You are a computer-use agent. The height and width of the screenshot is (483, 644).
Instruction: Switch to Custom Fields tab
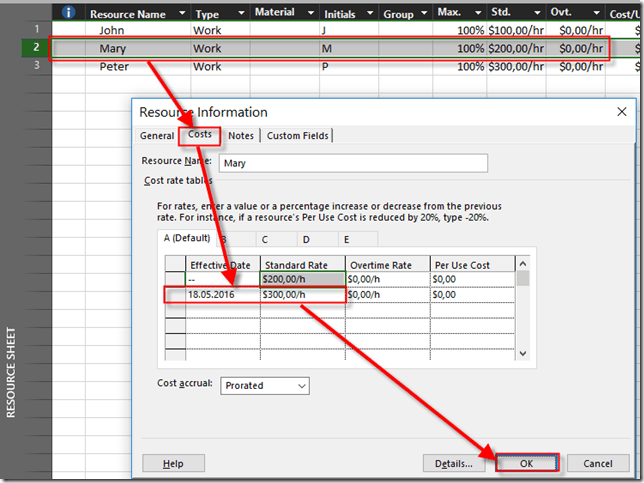tap(297, 136)
